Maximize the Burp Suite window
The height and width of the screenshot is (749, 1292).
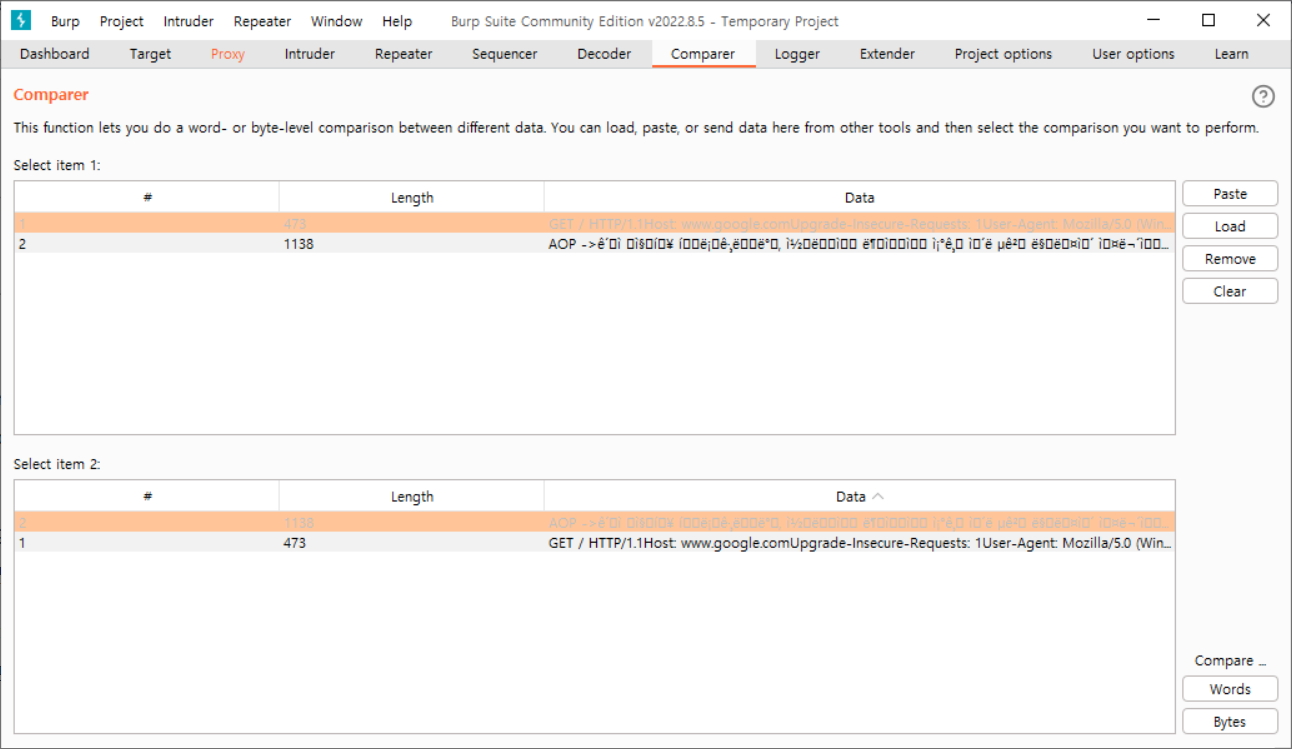tap(1208, 20)
